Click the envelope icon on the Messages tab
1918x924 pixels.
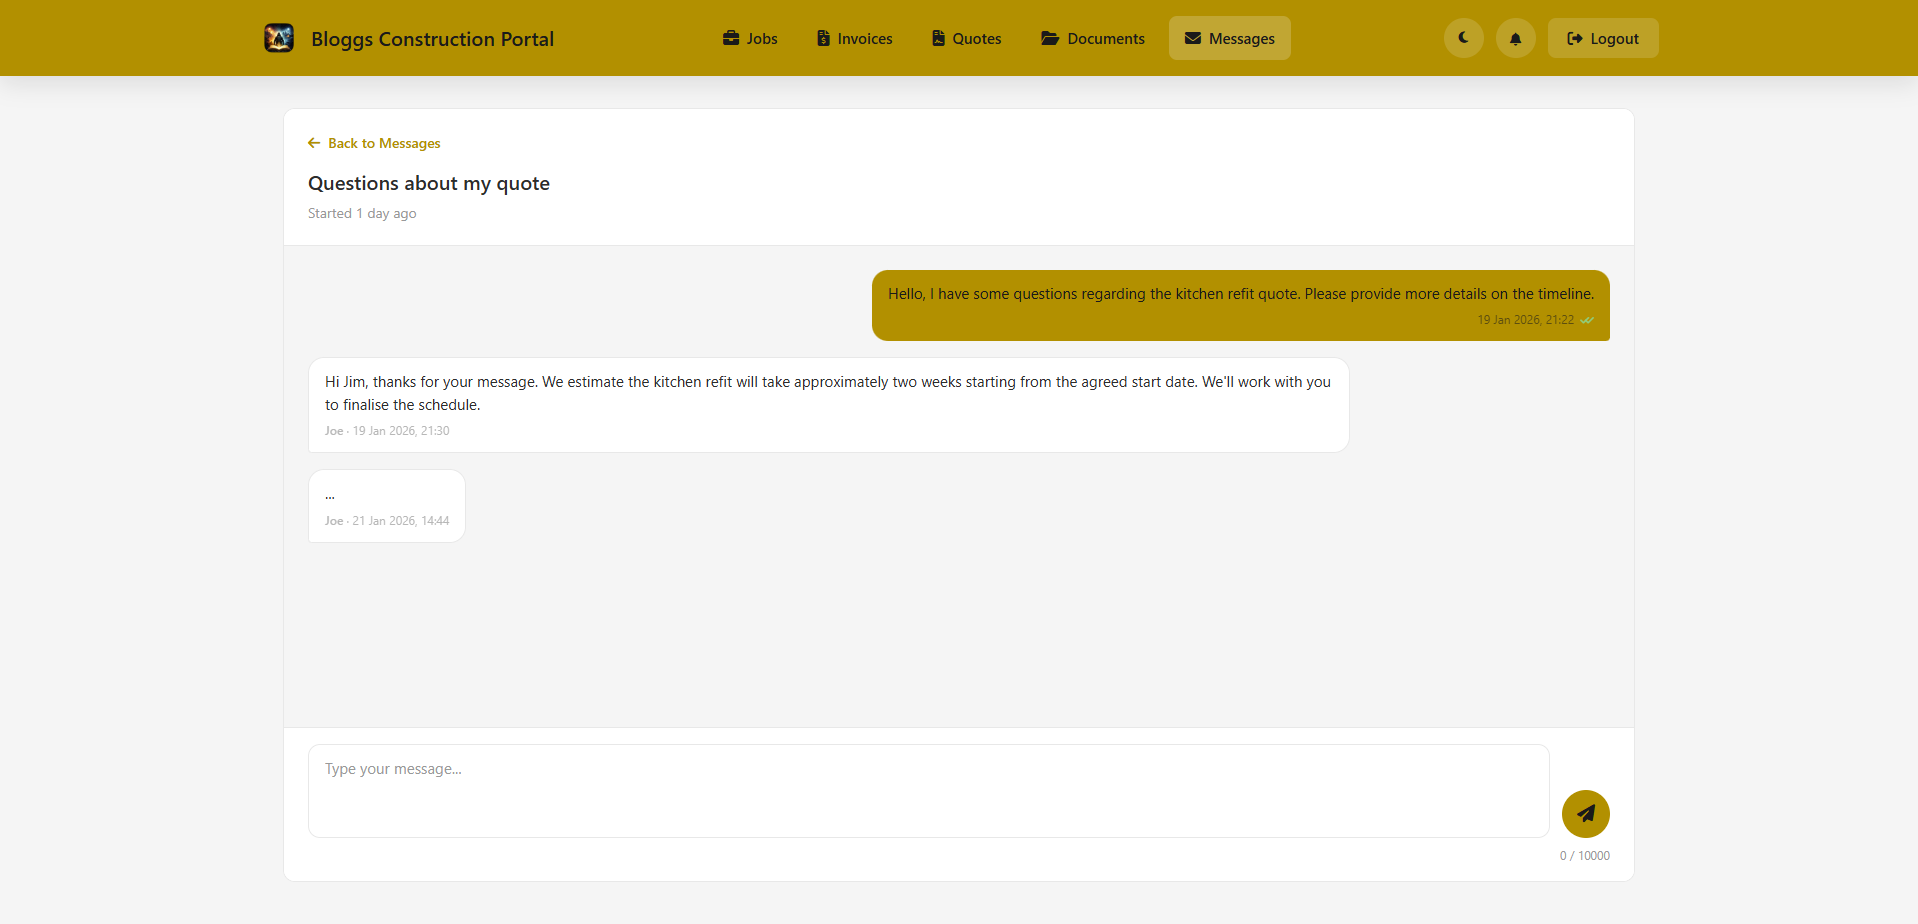(1191, 38)
